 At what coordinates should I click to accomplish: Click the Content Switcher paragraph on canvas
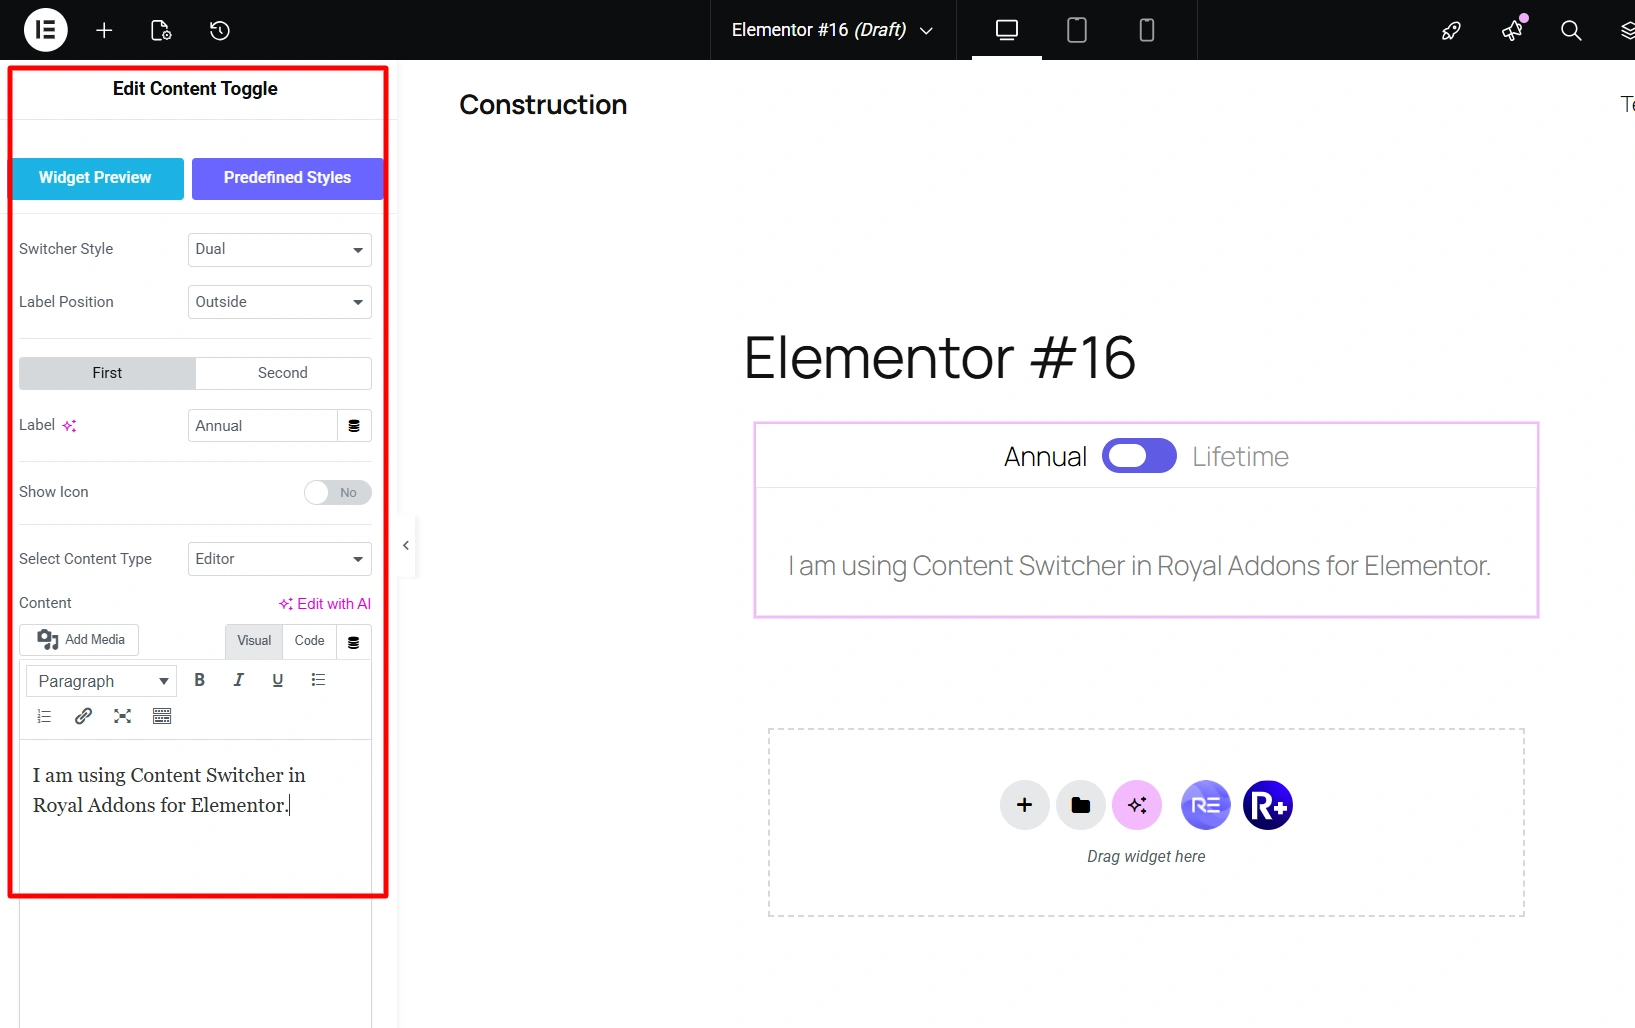1139,566
